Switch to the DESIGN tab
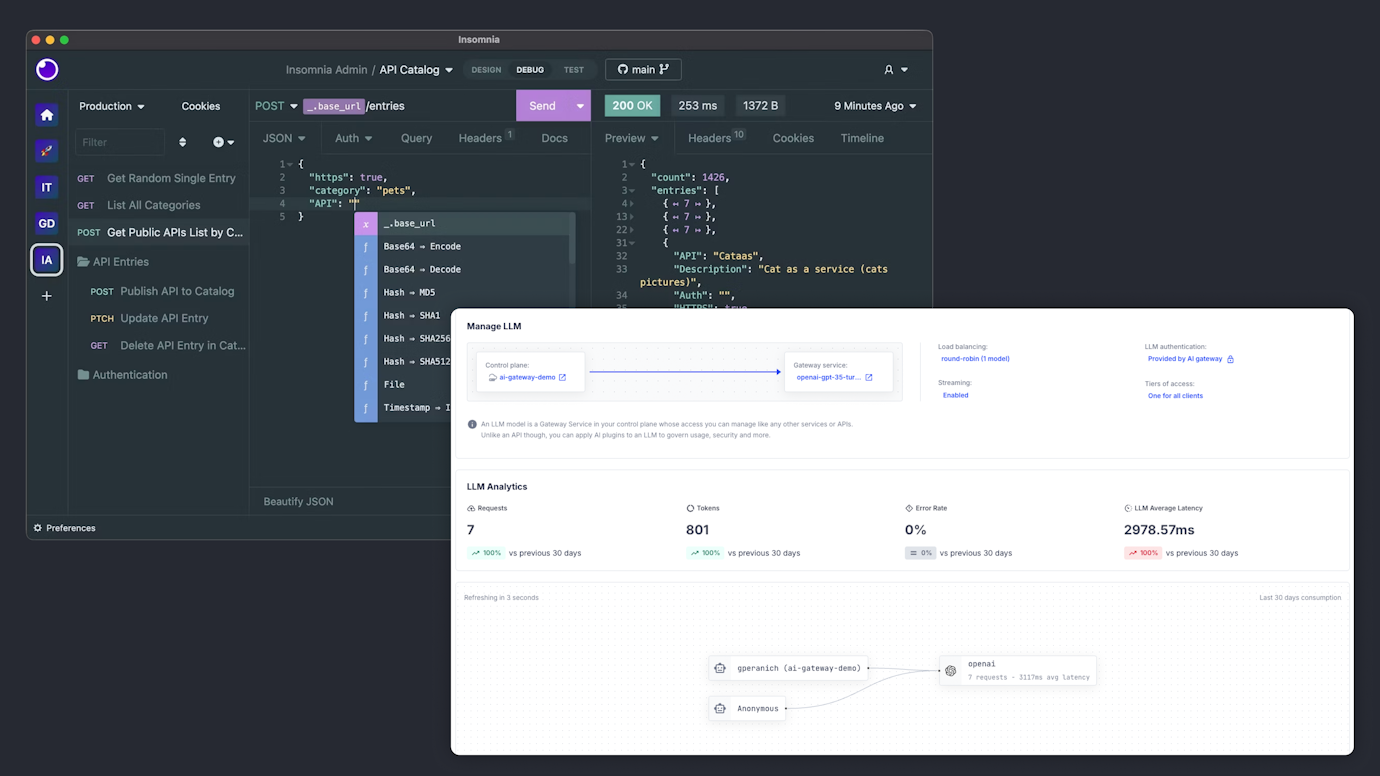This screenshot has height=776, width=1380. [x=485, y=69]
